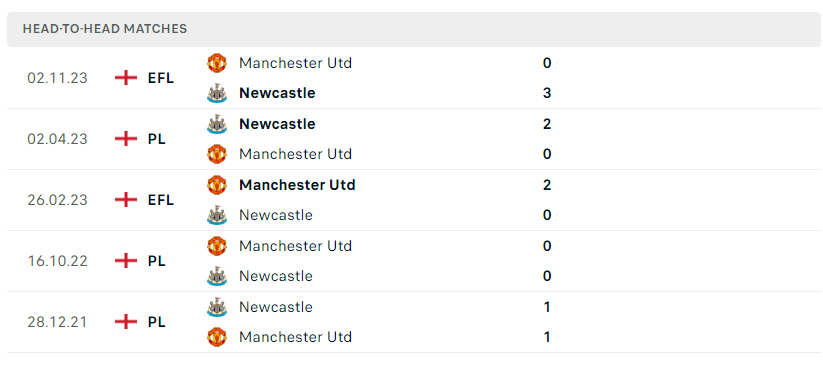Click Manchester Utd score 0 in 16.10.22 match
The image size is (823, 370).
547,246
